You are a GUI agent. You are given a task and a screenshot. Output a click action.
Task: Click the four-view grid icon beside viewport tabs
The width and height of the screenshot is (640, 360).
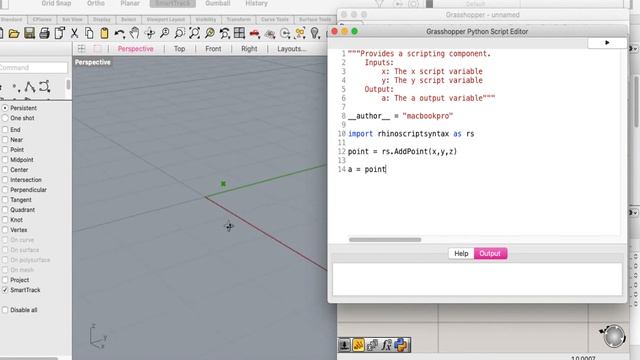[82, 49]
